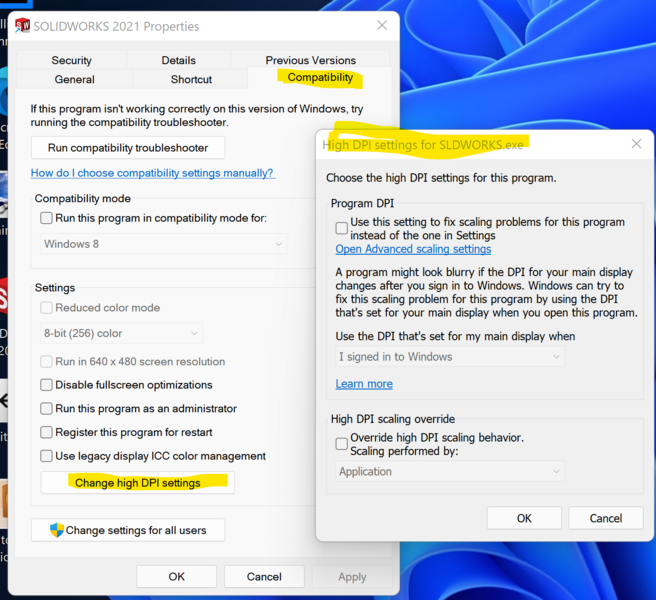656x600 pixels.
Task: Toggle Reduced color mode checkbox
Action: coord(46,308)
